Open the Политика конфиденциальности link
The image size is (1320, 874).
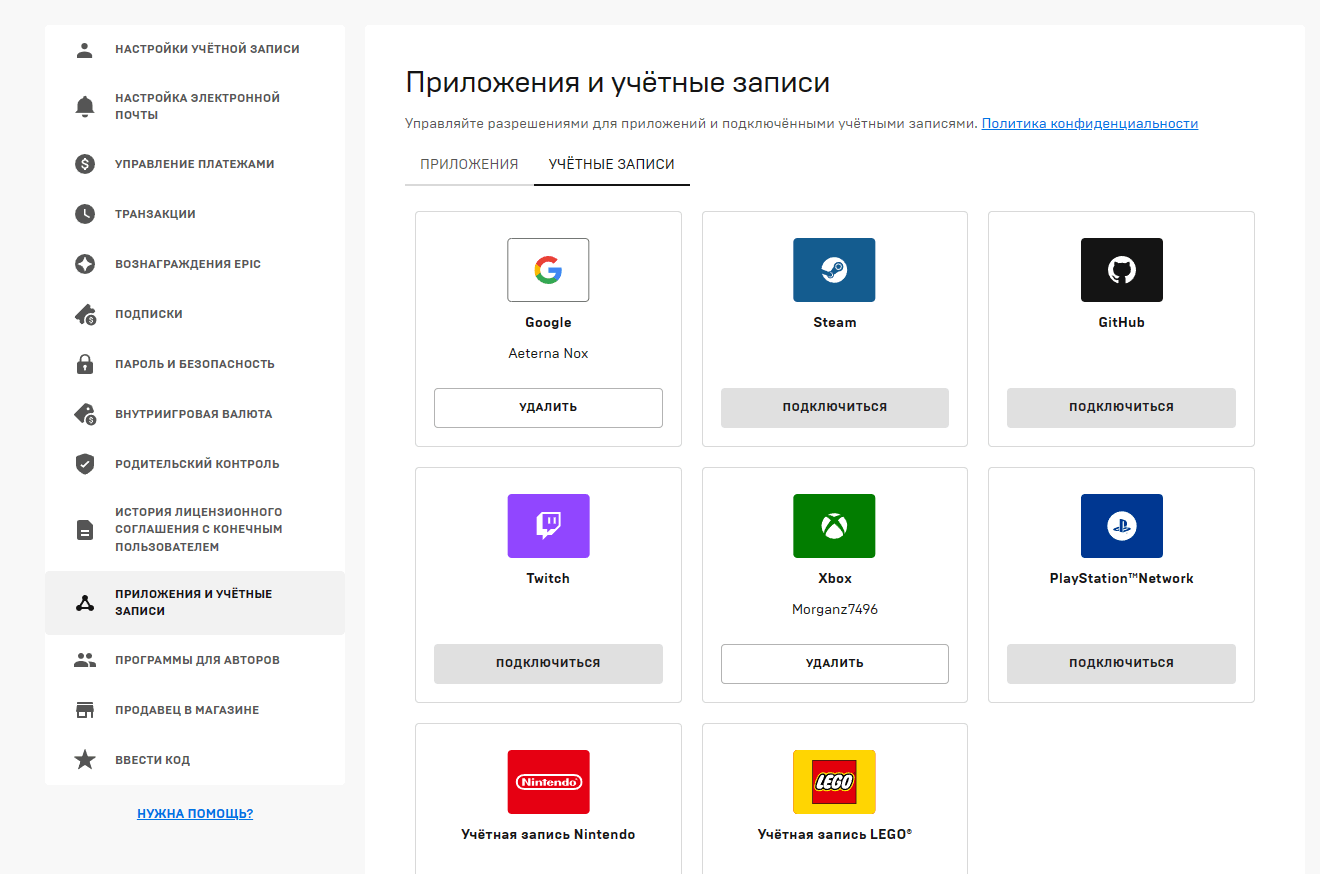[1090, 123]
